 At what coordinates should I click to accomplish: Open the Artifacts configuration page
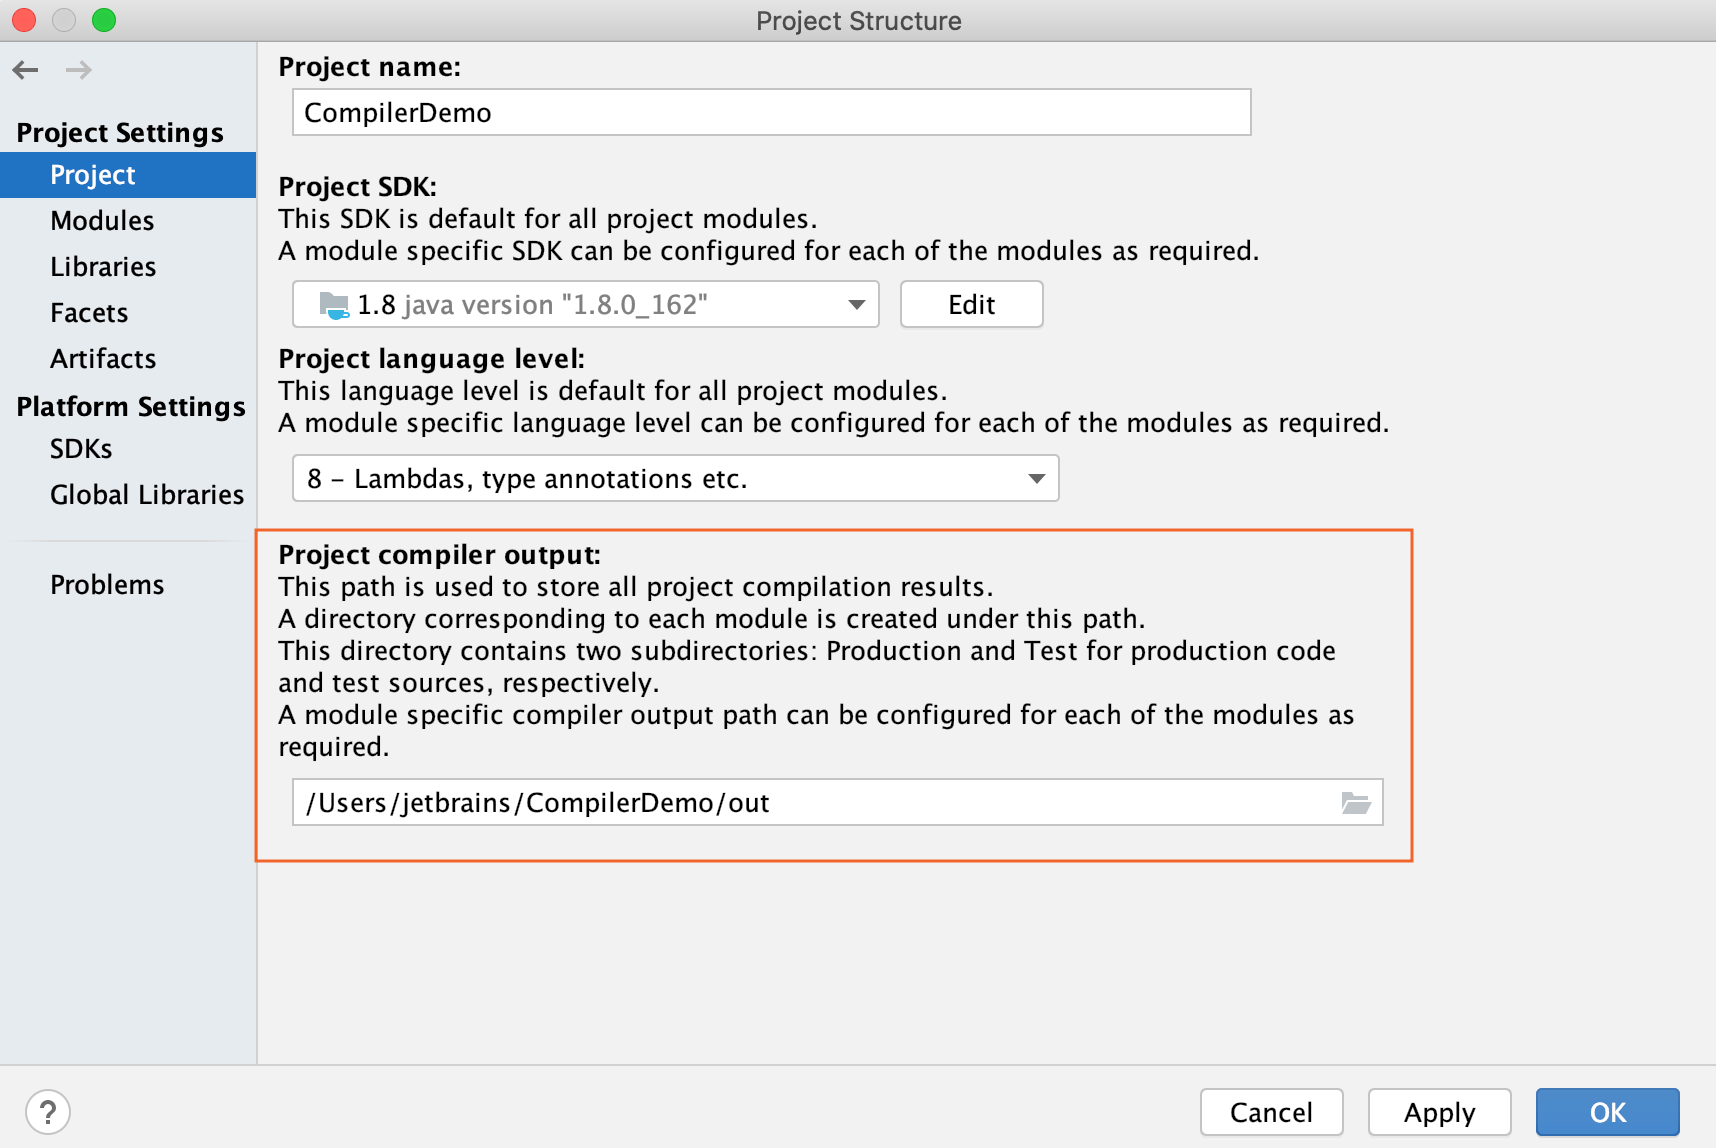[103, 358]
